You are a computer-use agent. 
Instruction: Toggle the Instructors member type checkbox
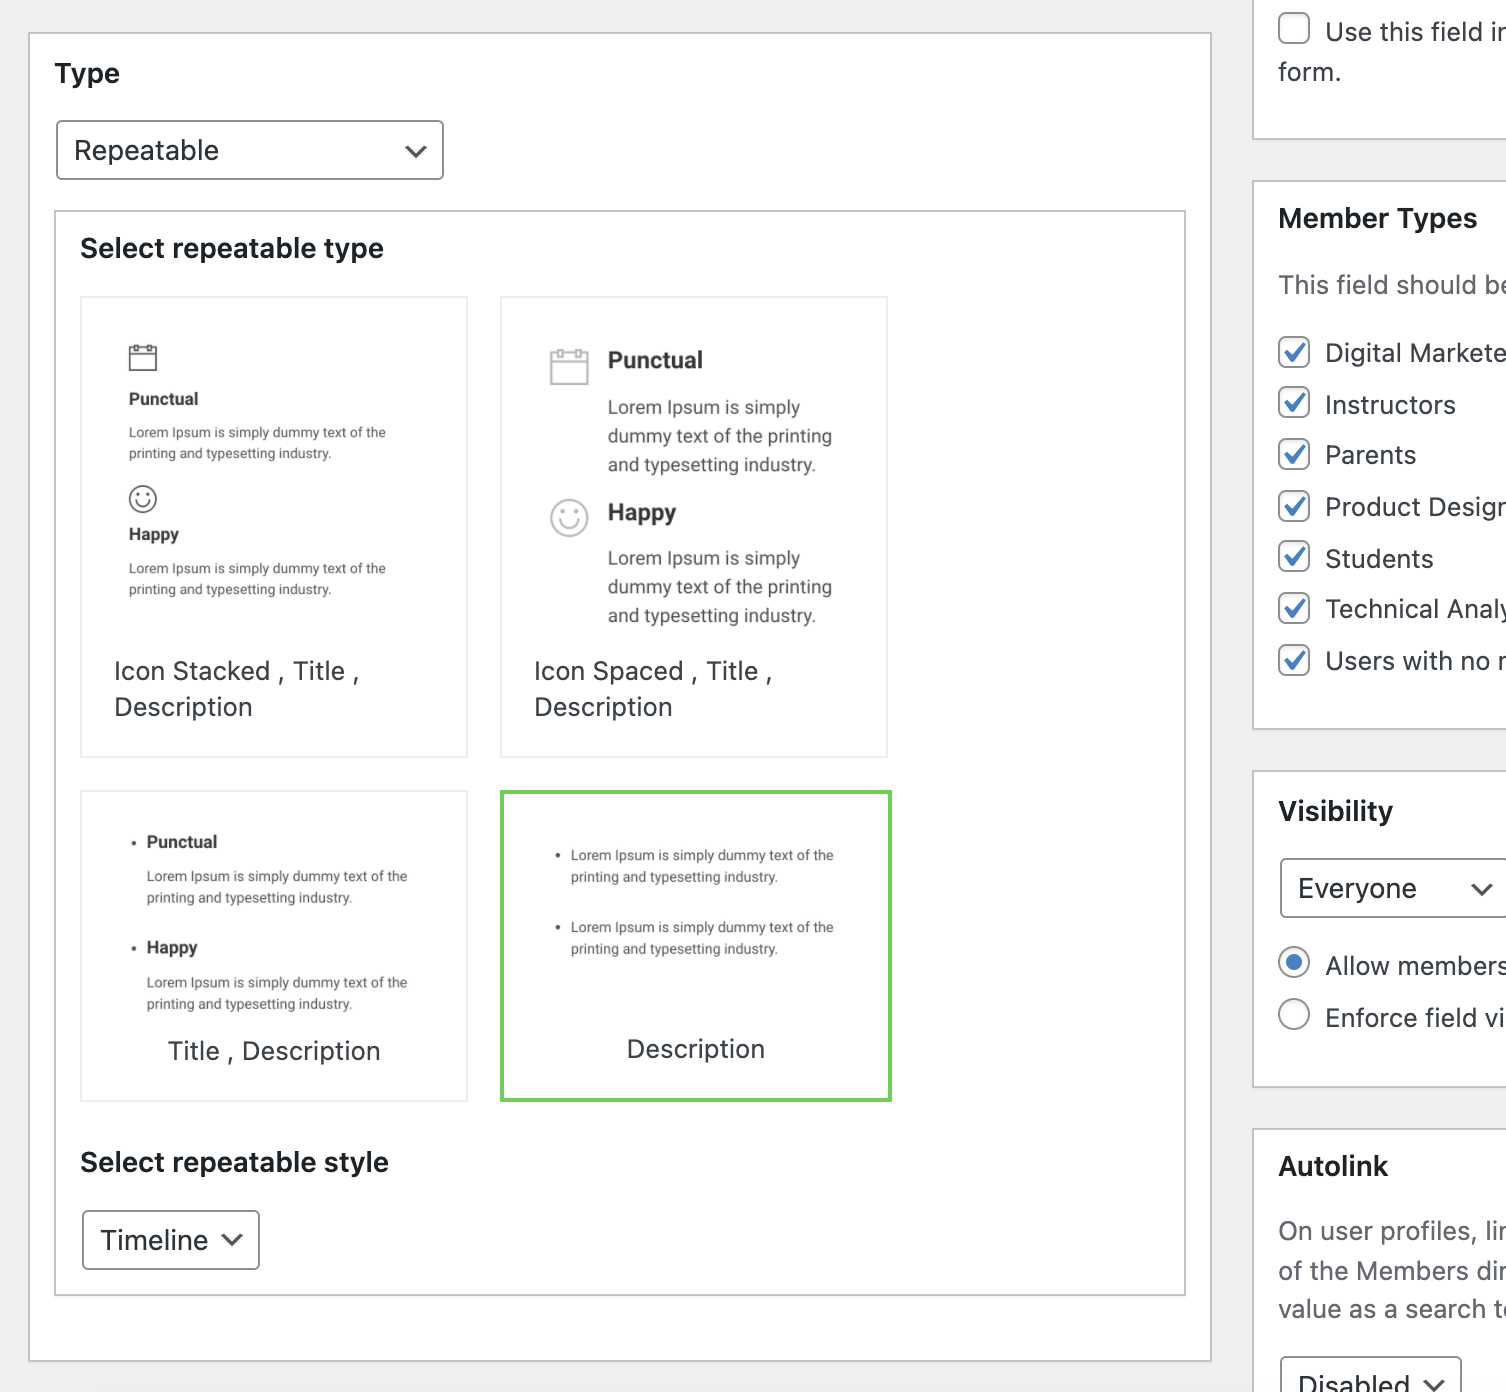click(1294, 403)
